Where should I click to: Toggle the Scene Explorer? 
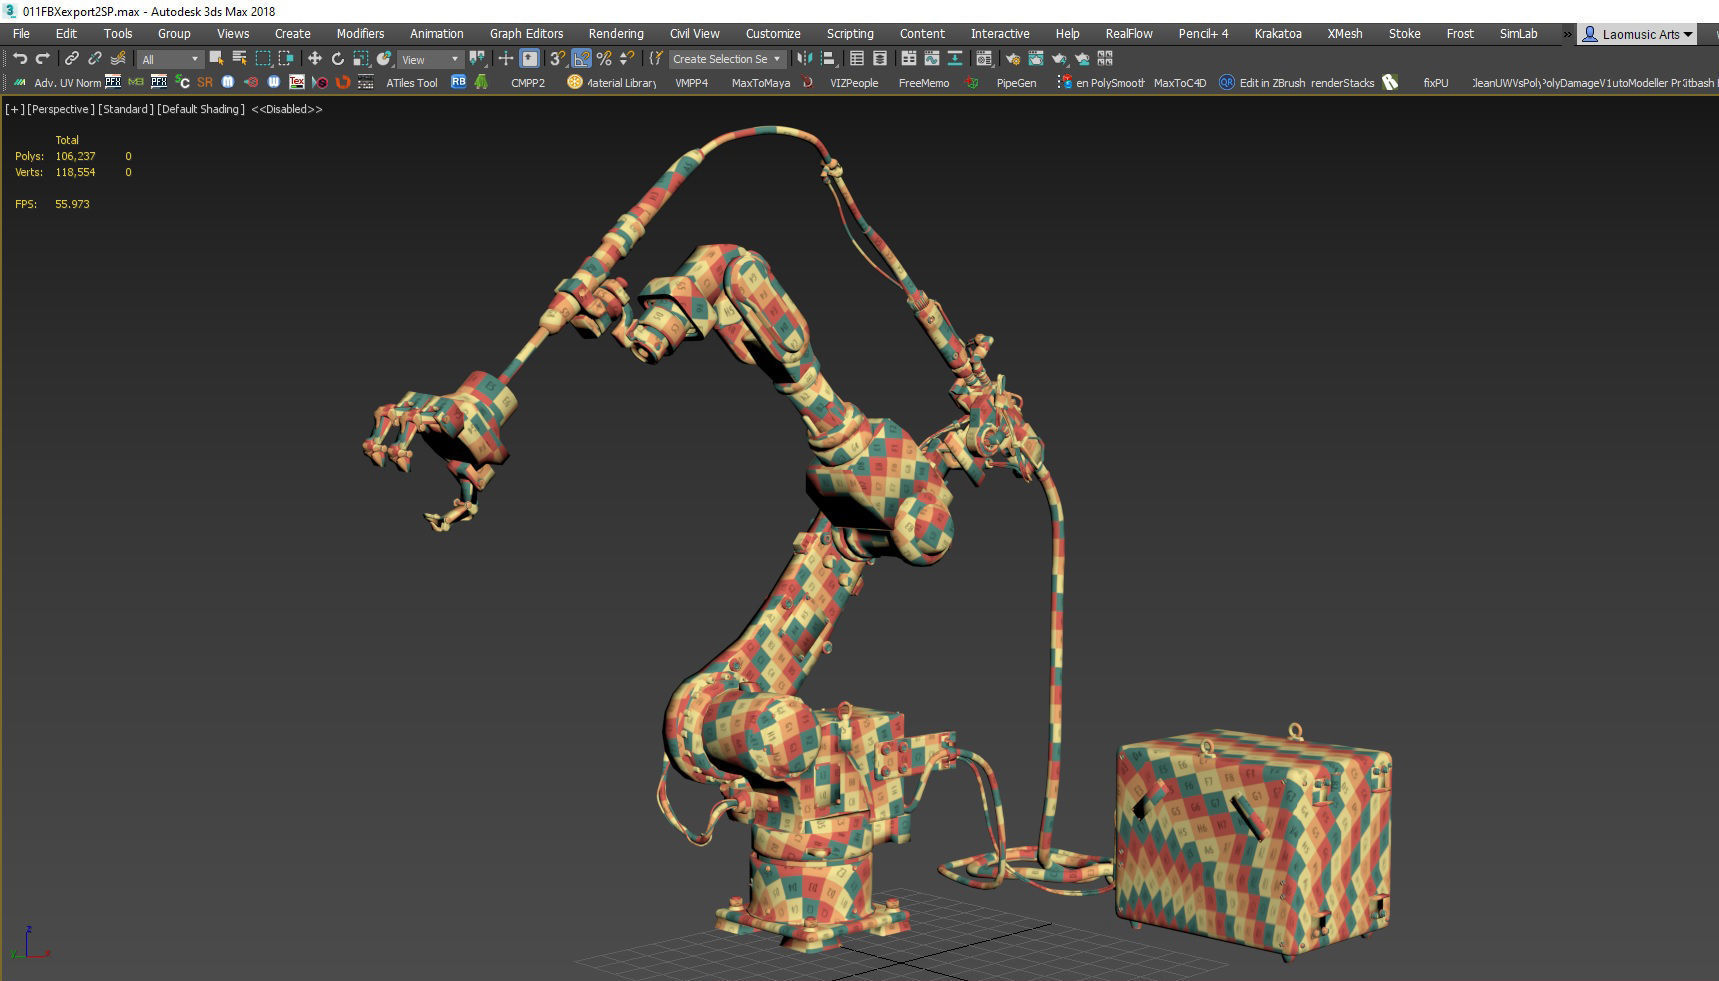coord(856,59)
